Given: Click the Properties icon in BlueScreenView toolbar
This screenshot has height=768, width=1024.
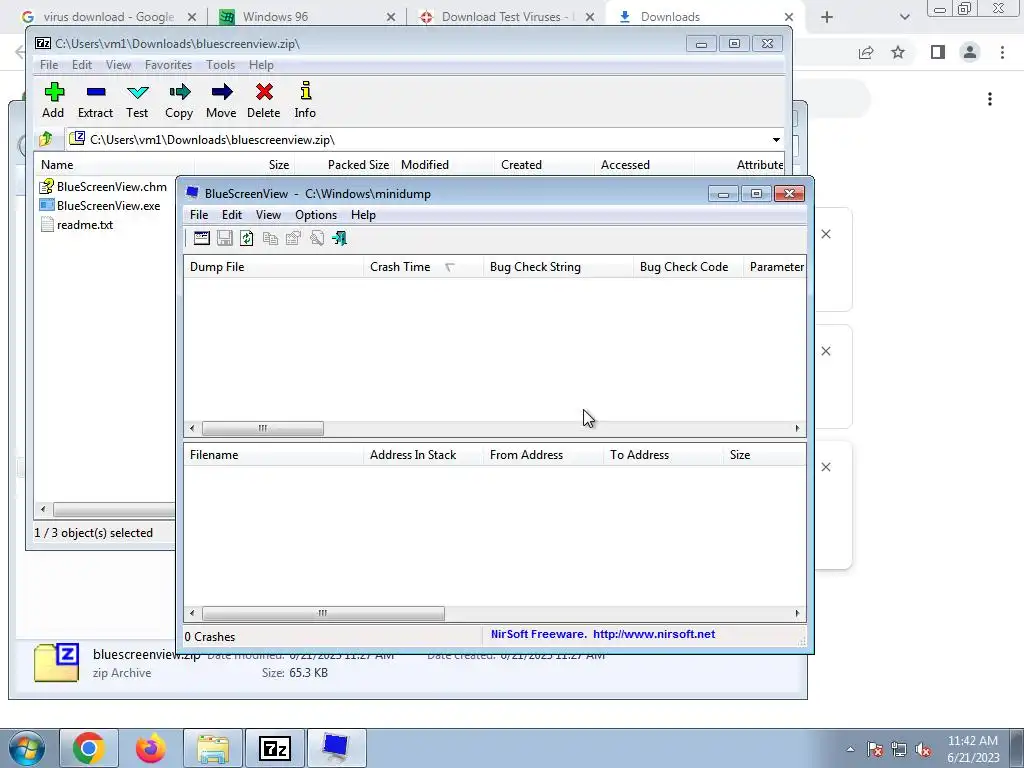Looking at the screenshot, I should pyautogui.click(x=293, y=238).
